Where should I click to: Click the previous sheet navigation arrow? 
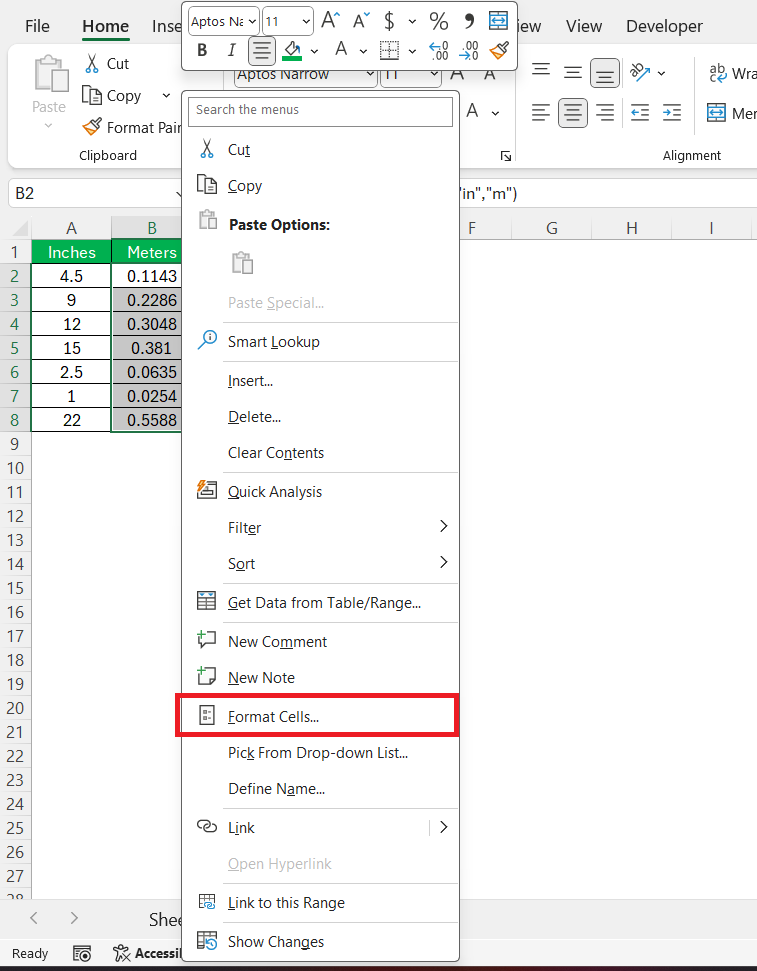coord(34,918)
